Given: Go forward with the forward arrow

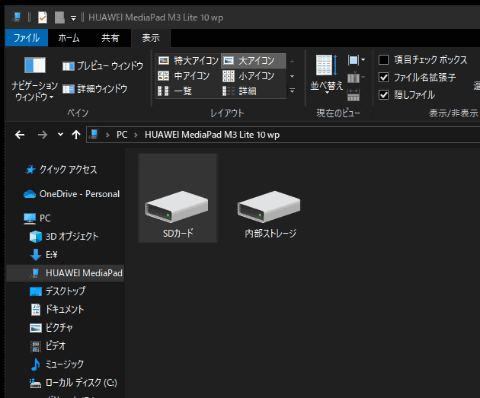Looking at the screenshot, I should tap(42, 135).
